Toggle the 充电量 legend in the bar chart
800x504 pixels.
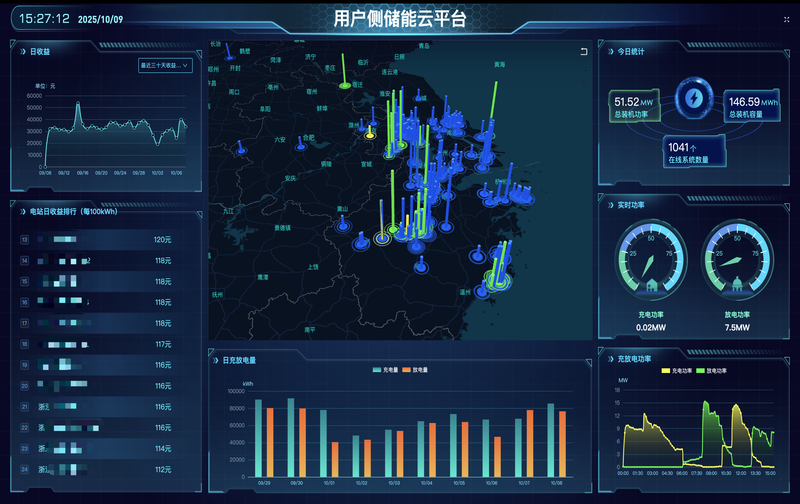click(383, 368)
